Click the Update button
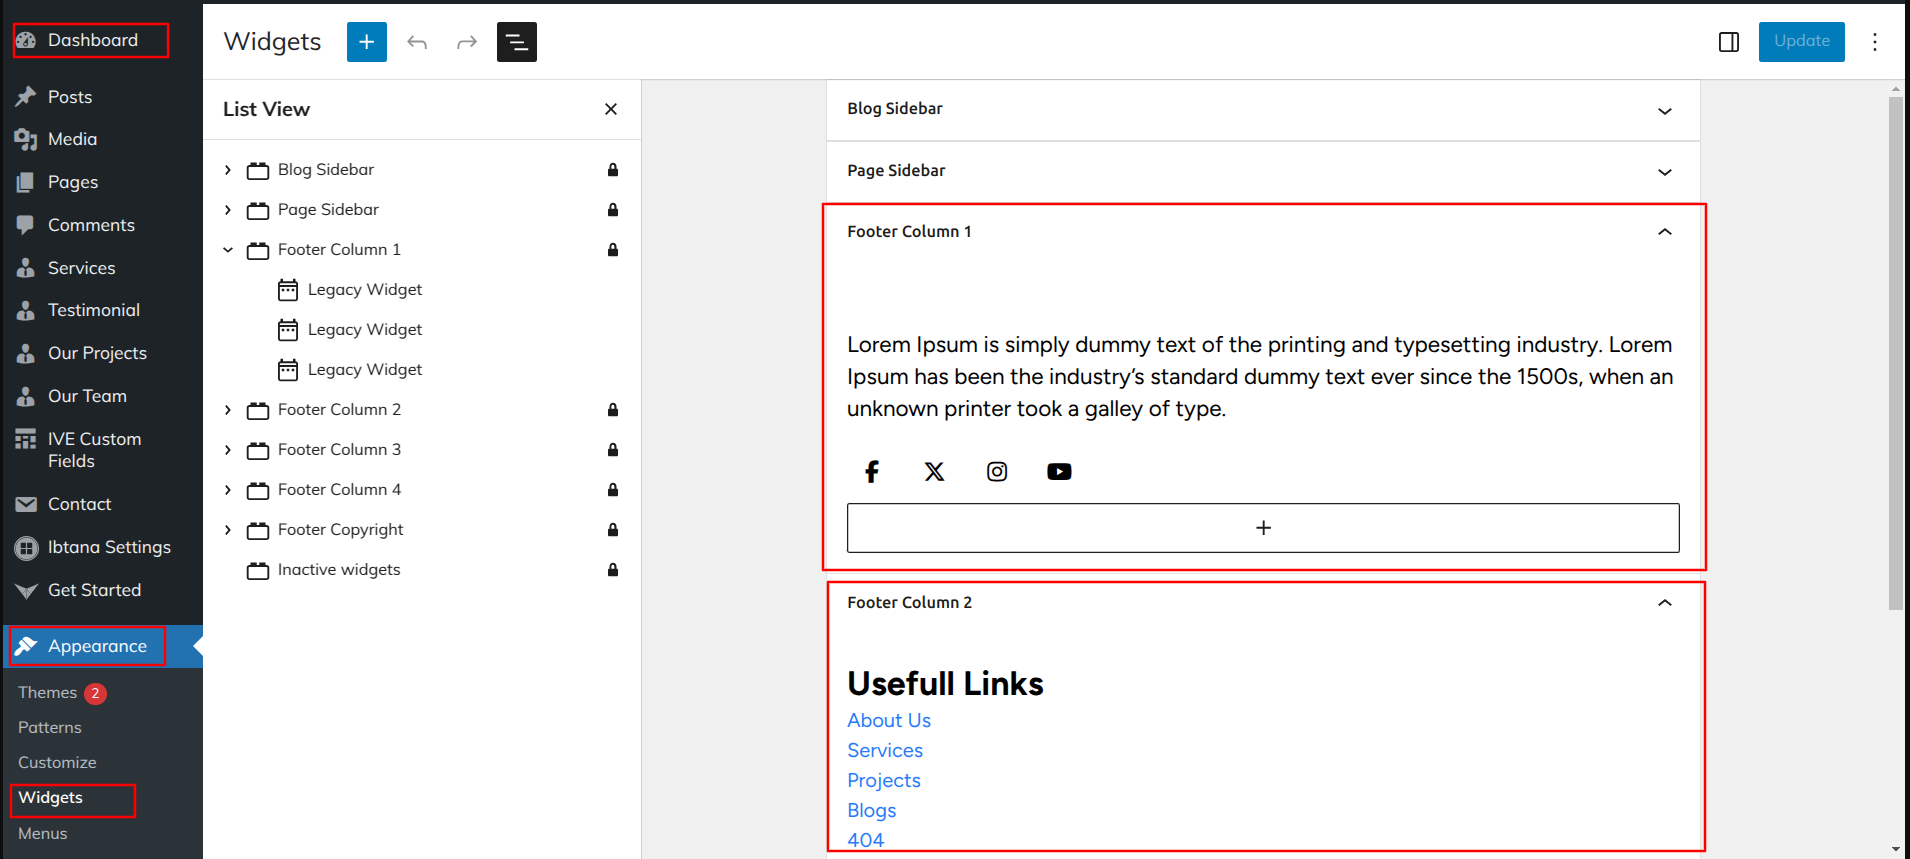 tap(1801, 42)
